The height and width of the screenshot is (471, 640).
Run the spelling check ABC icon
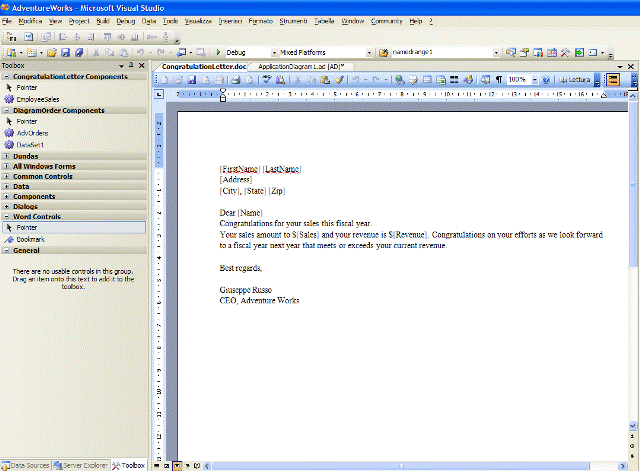click(x=267, y=80)
